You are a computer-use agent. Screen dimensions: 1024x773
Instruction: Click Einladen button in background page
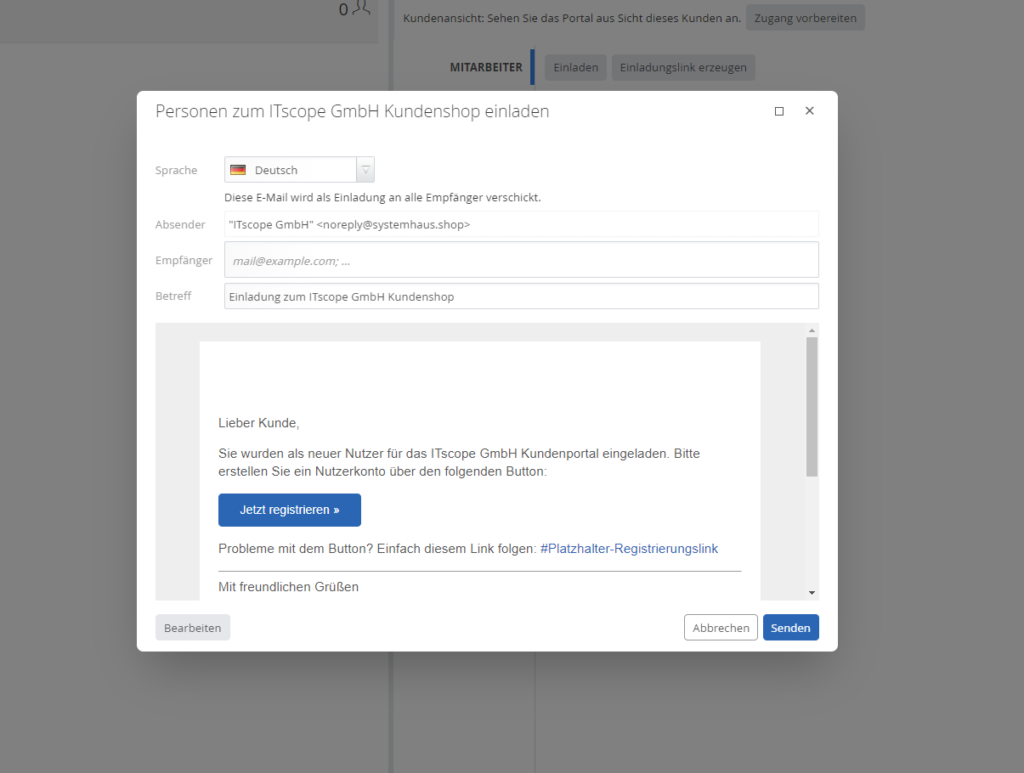point(576,67)
